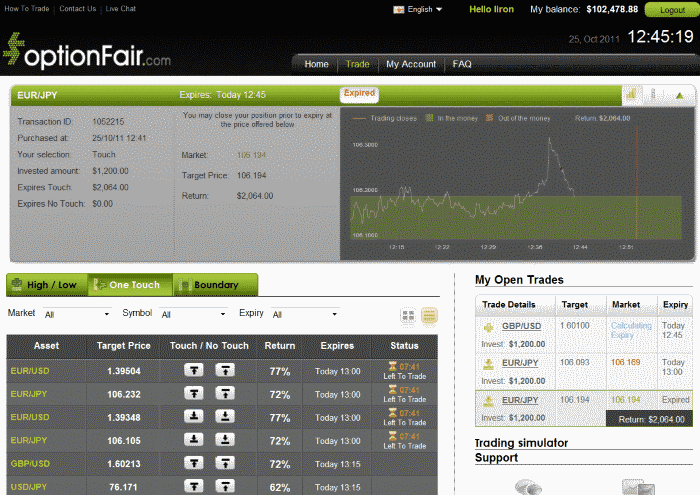Image resolution: width=700 pixels, height=495 pixels.
Task: Open the Expiry filter dropdown
Action: click(x=304, y=314)
